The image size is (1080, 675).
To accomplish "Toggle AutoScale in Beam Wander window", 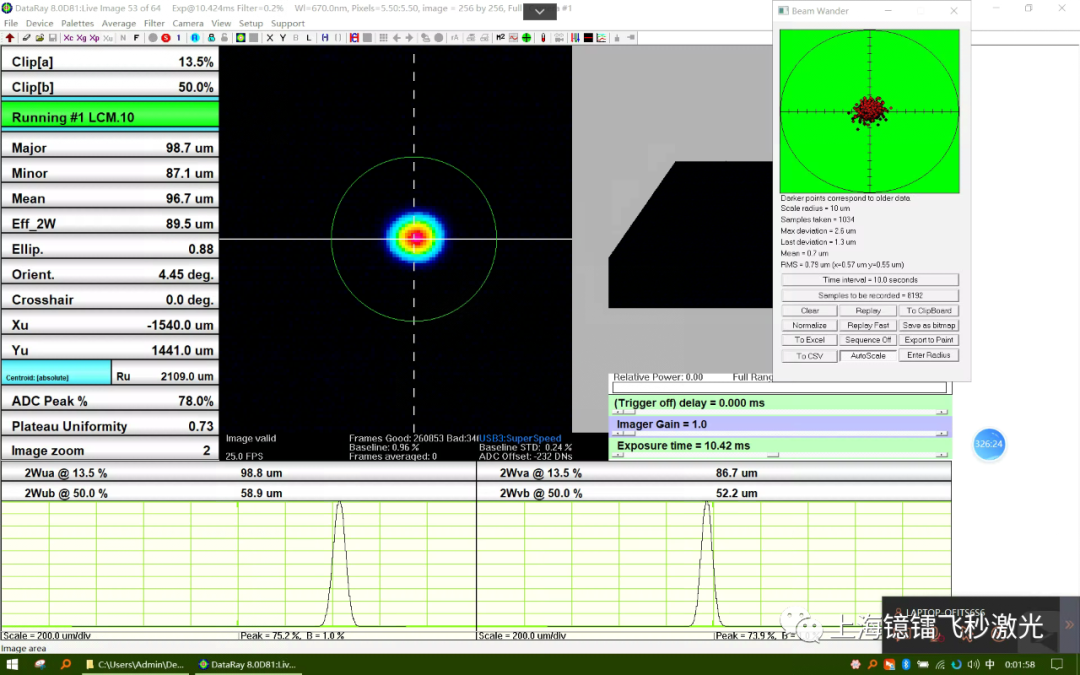I will click(x=868, y=355).
